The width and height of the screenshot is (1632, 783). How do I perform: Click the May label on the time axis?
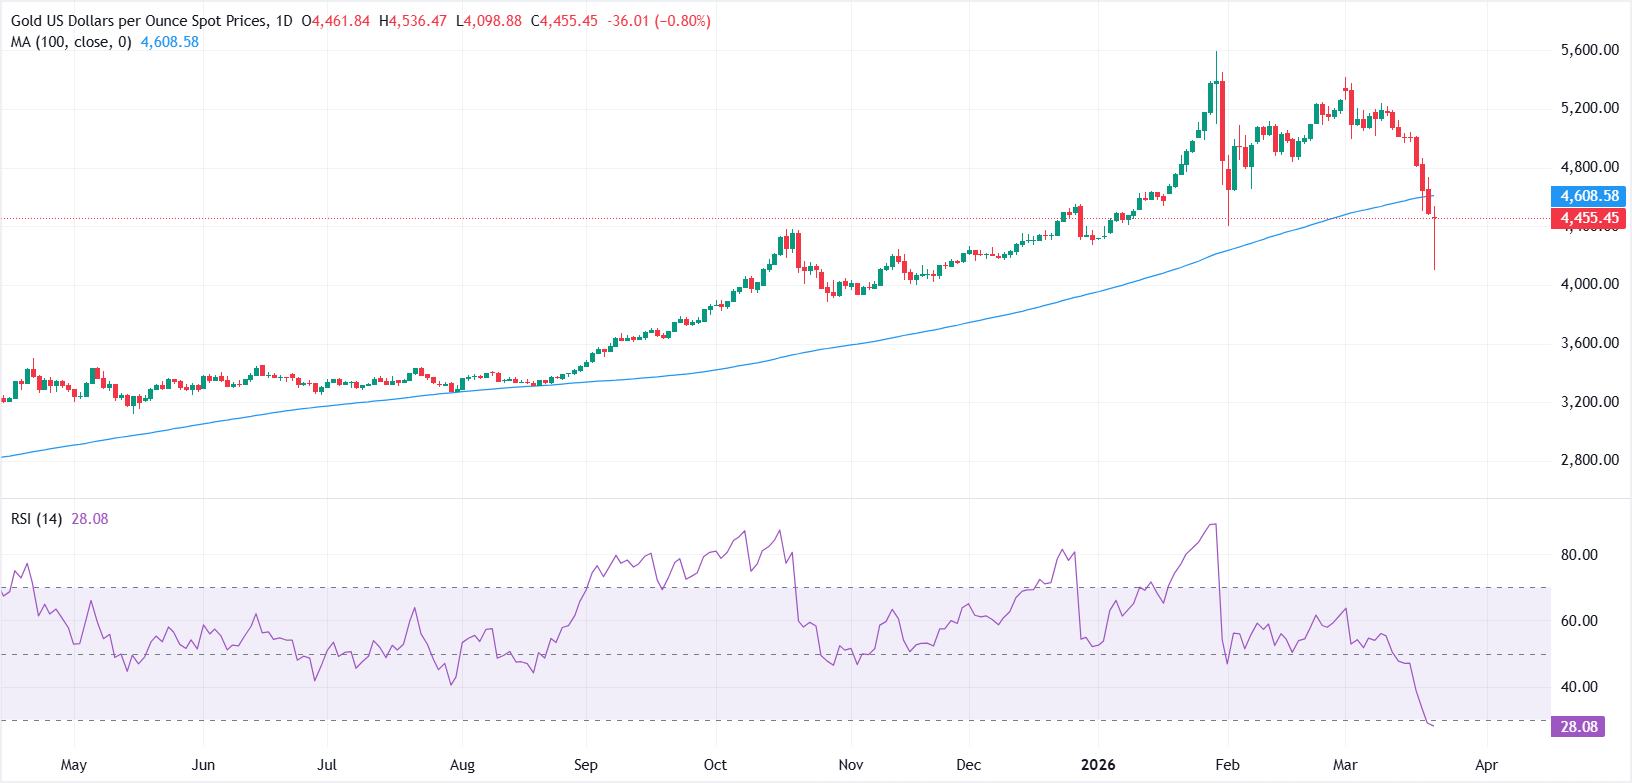[x=74, y=765]
